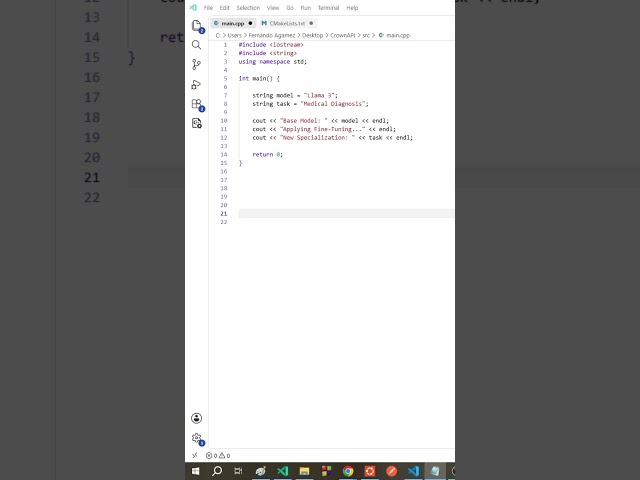Select Desktop in the breadcrumb path

[312, 36]
